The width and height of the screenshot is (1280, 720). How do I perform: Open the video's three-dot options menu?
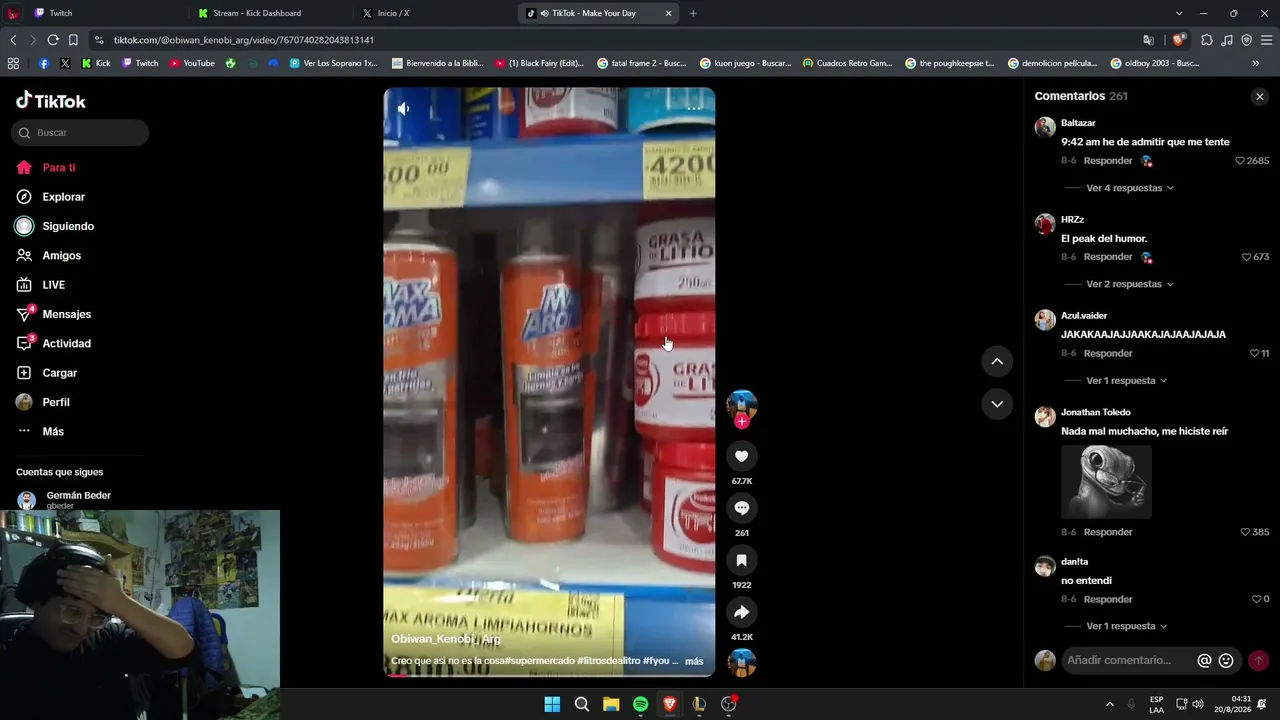(x=694, y=108)
